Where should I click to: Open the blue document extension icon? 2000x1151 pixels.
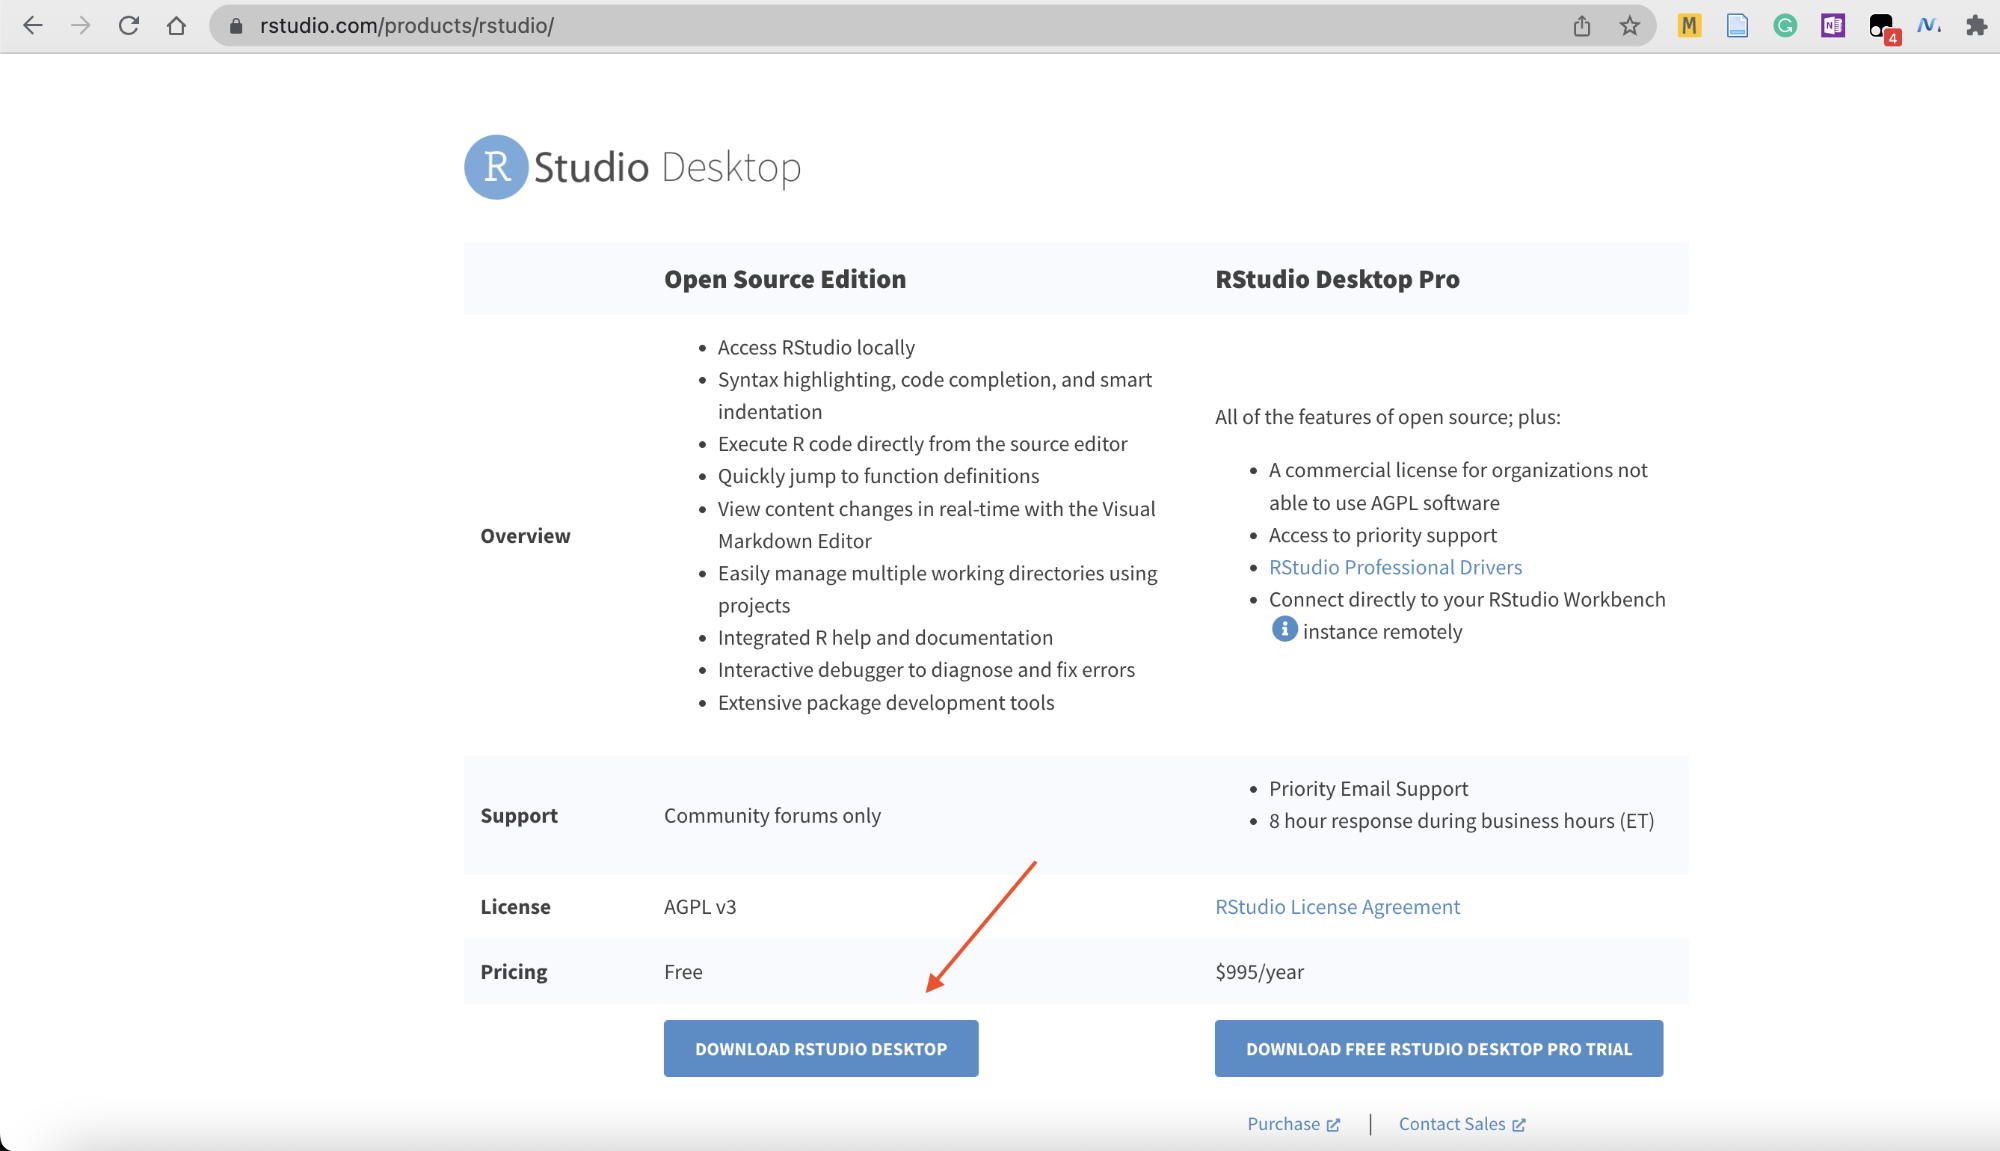1737,26
